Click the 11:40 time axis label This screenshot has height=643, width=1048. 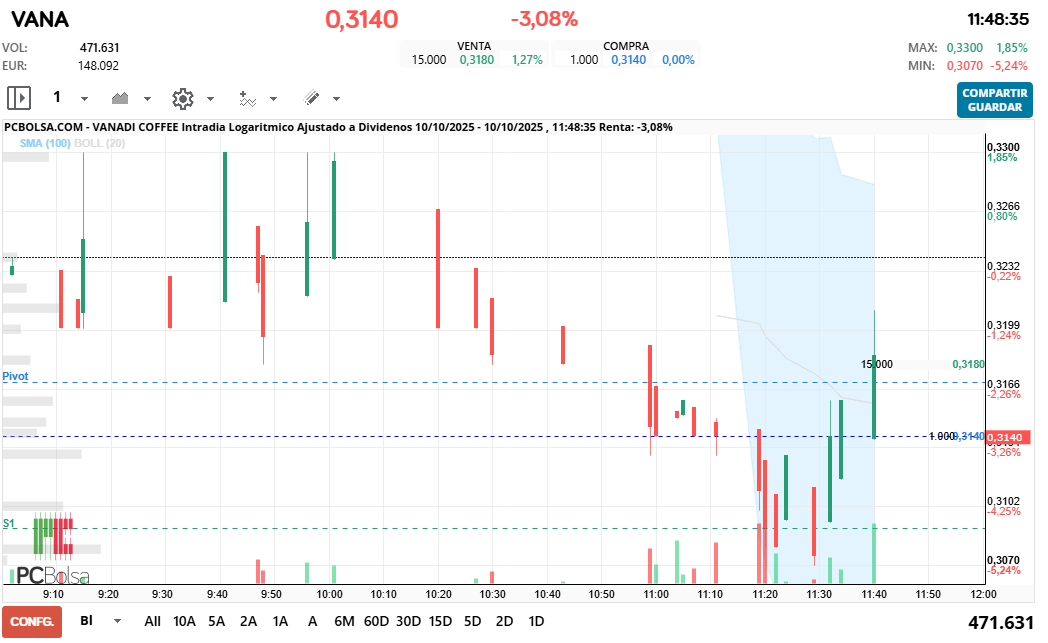[x=874, y=594]
